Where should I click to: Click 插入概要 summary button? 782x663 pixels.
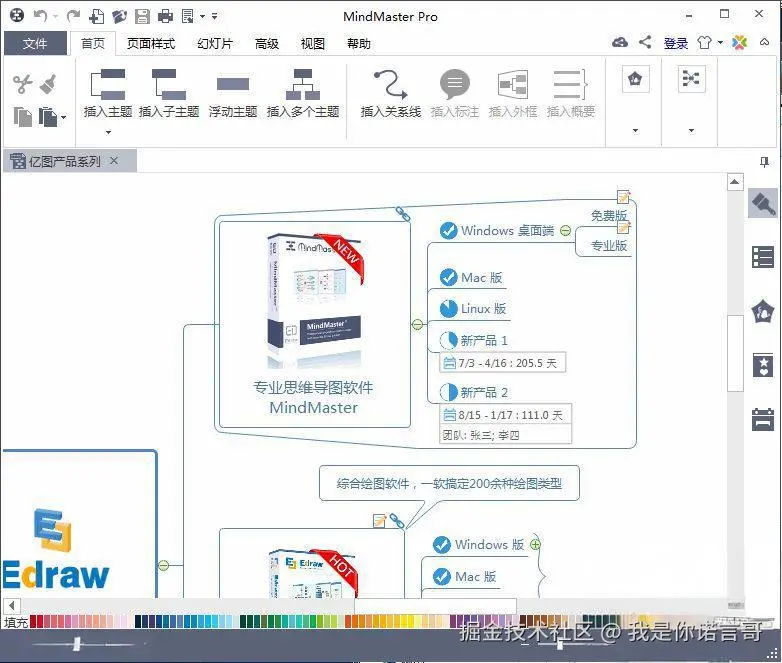click(571, 93)
